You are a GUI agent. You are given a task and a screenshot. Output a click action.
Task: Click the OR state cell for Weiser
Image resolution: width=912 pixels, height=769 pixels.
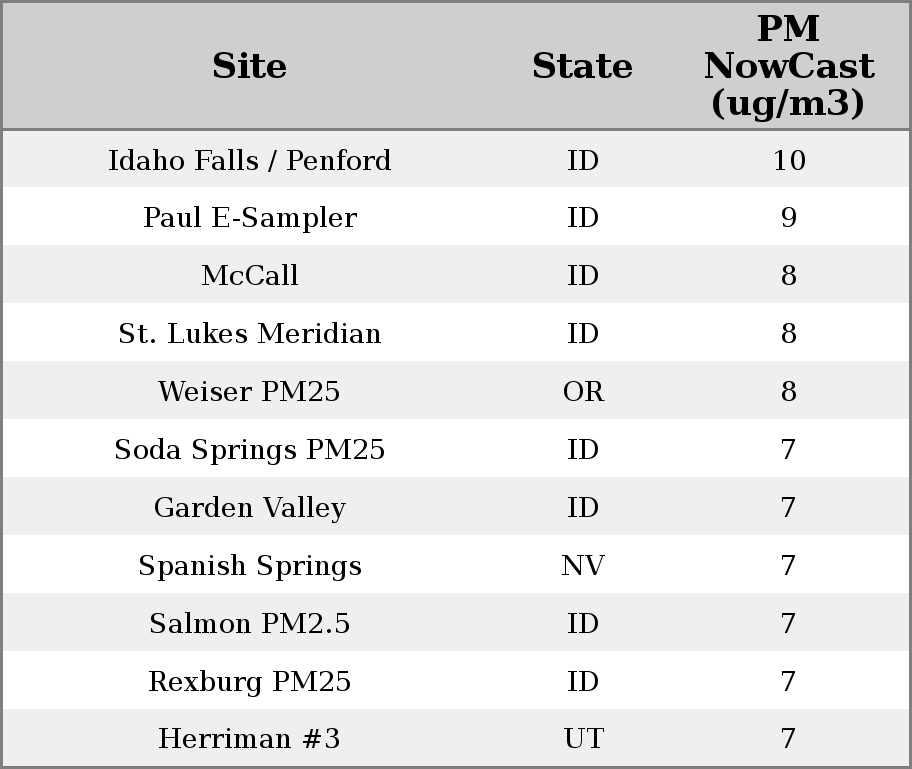coord(583,392)
